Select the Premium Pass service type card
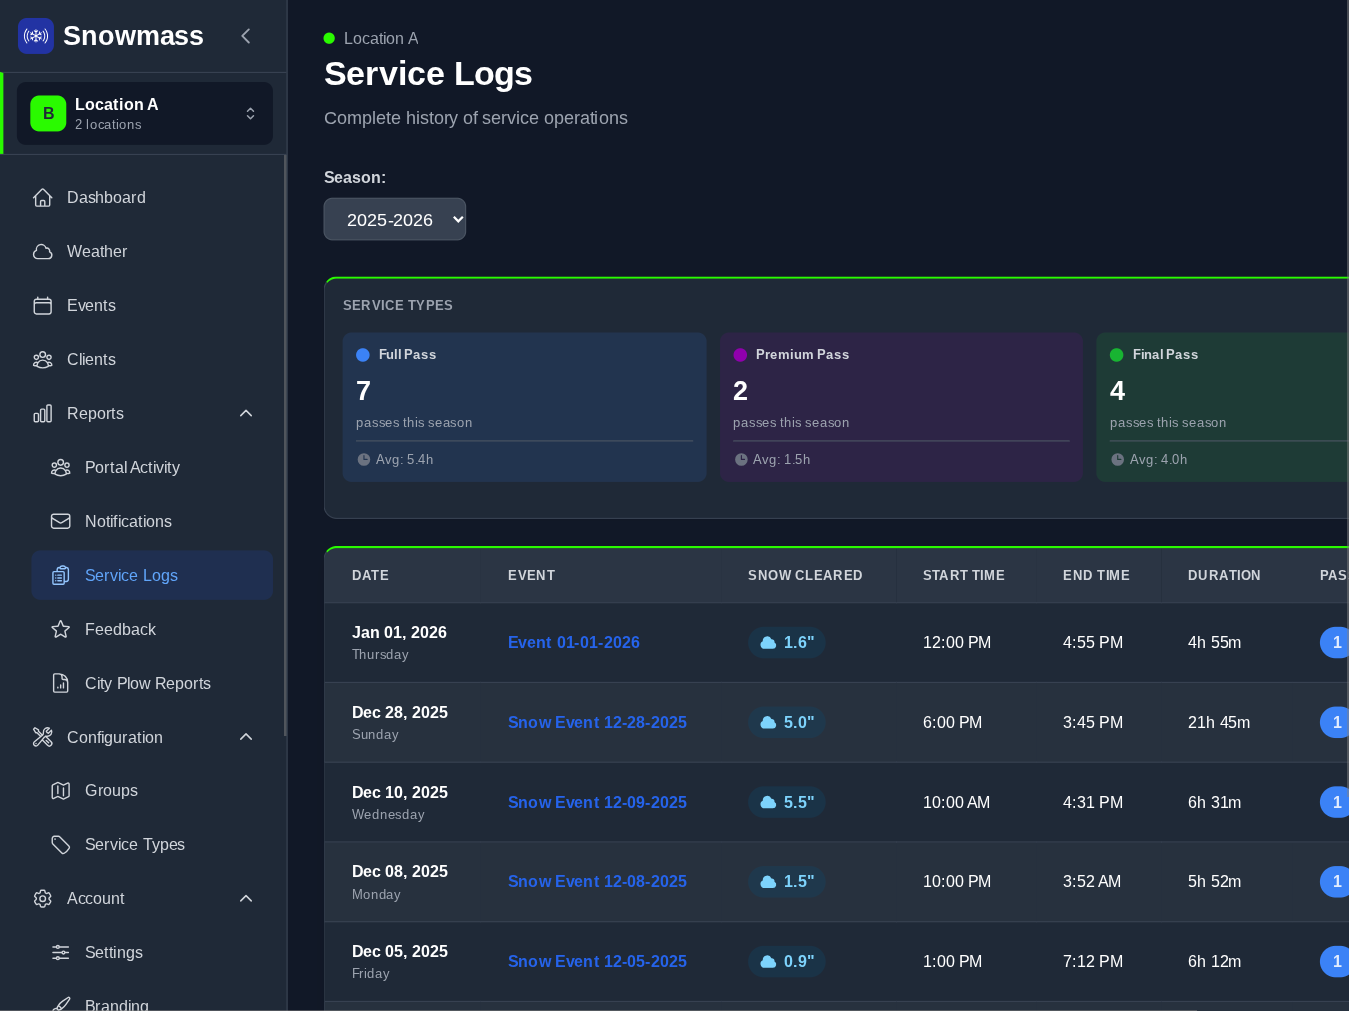Viewport: 1349px width, 1011px height. [x=901, y=407]
